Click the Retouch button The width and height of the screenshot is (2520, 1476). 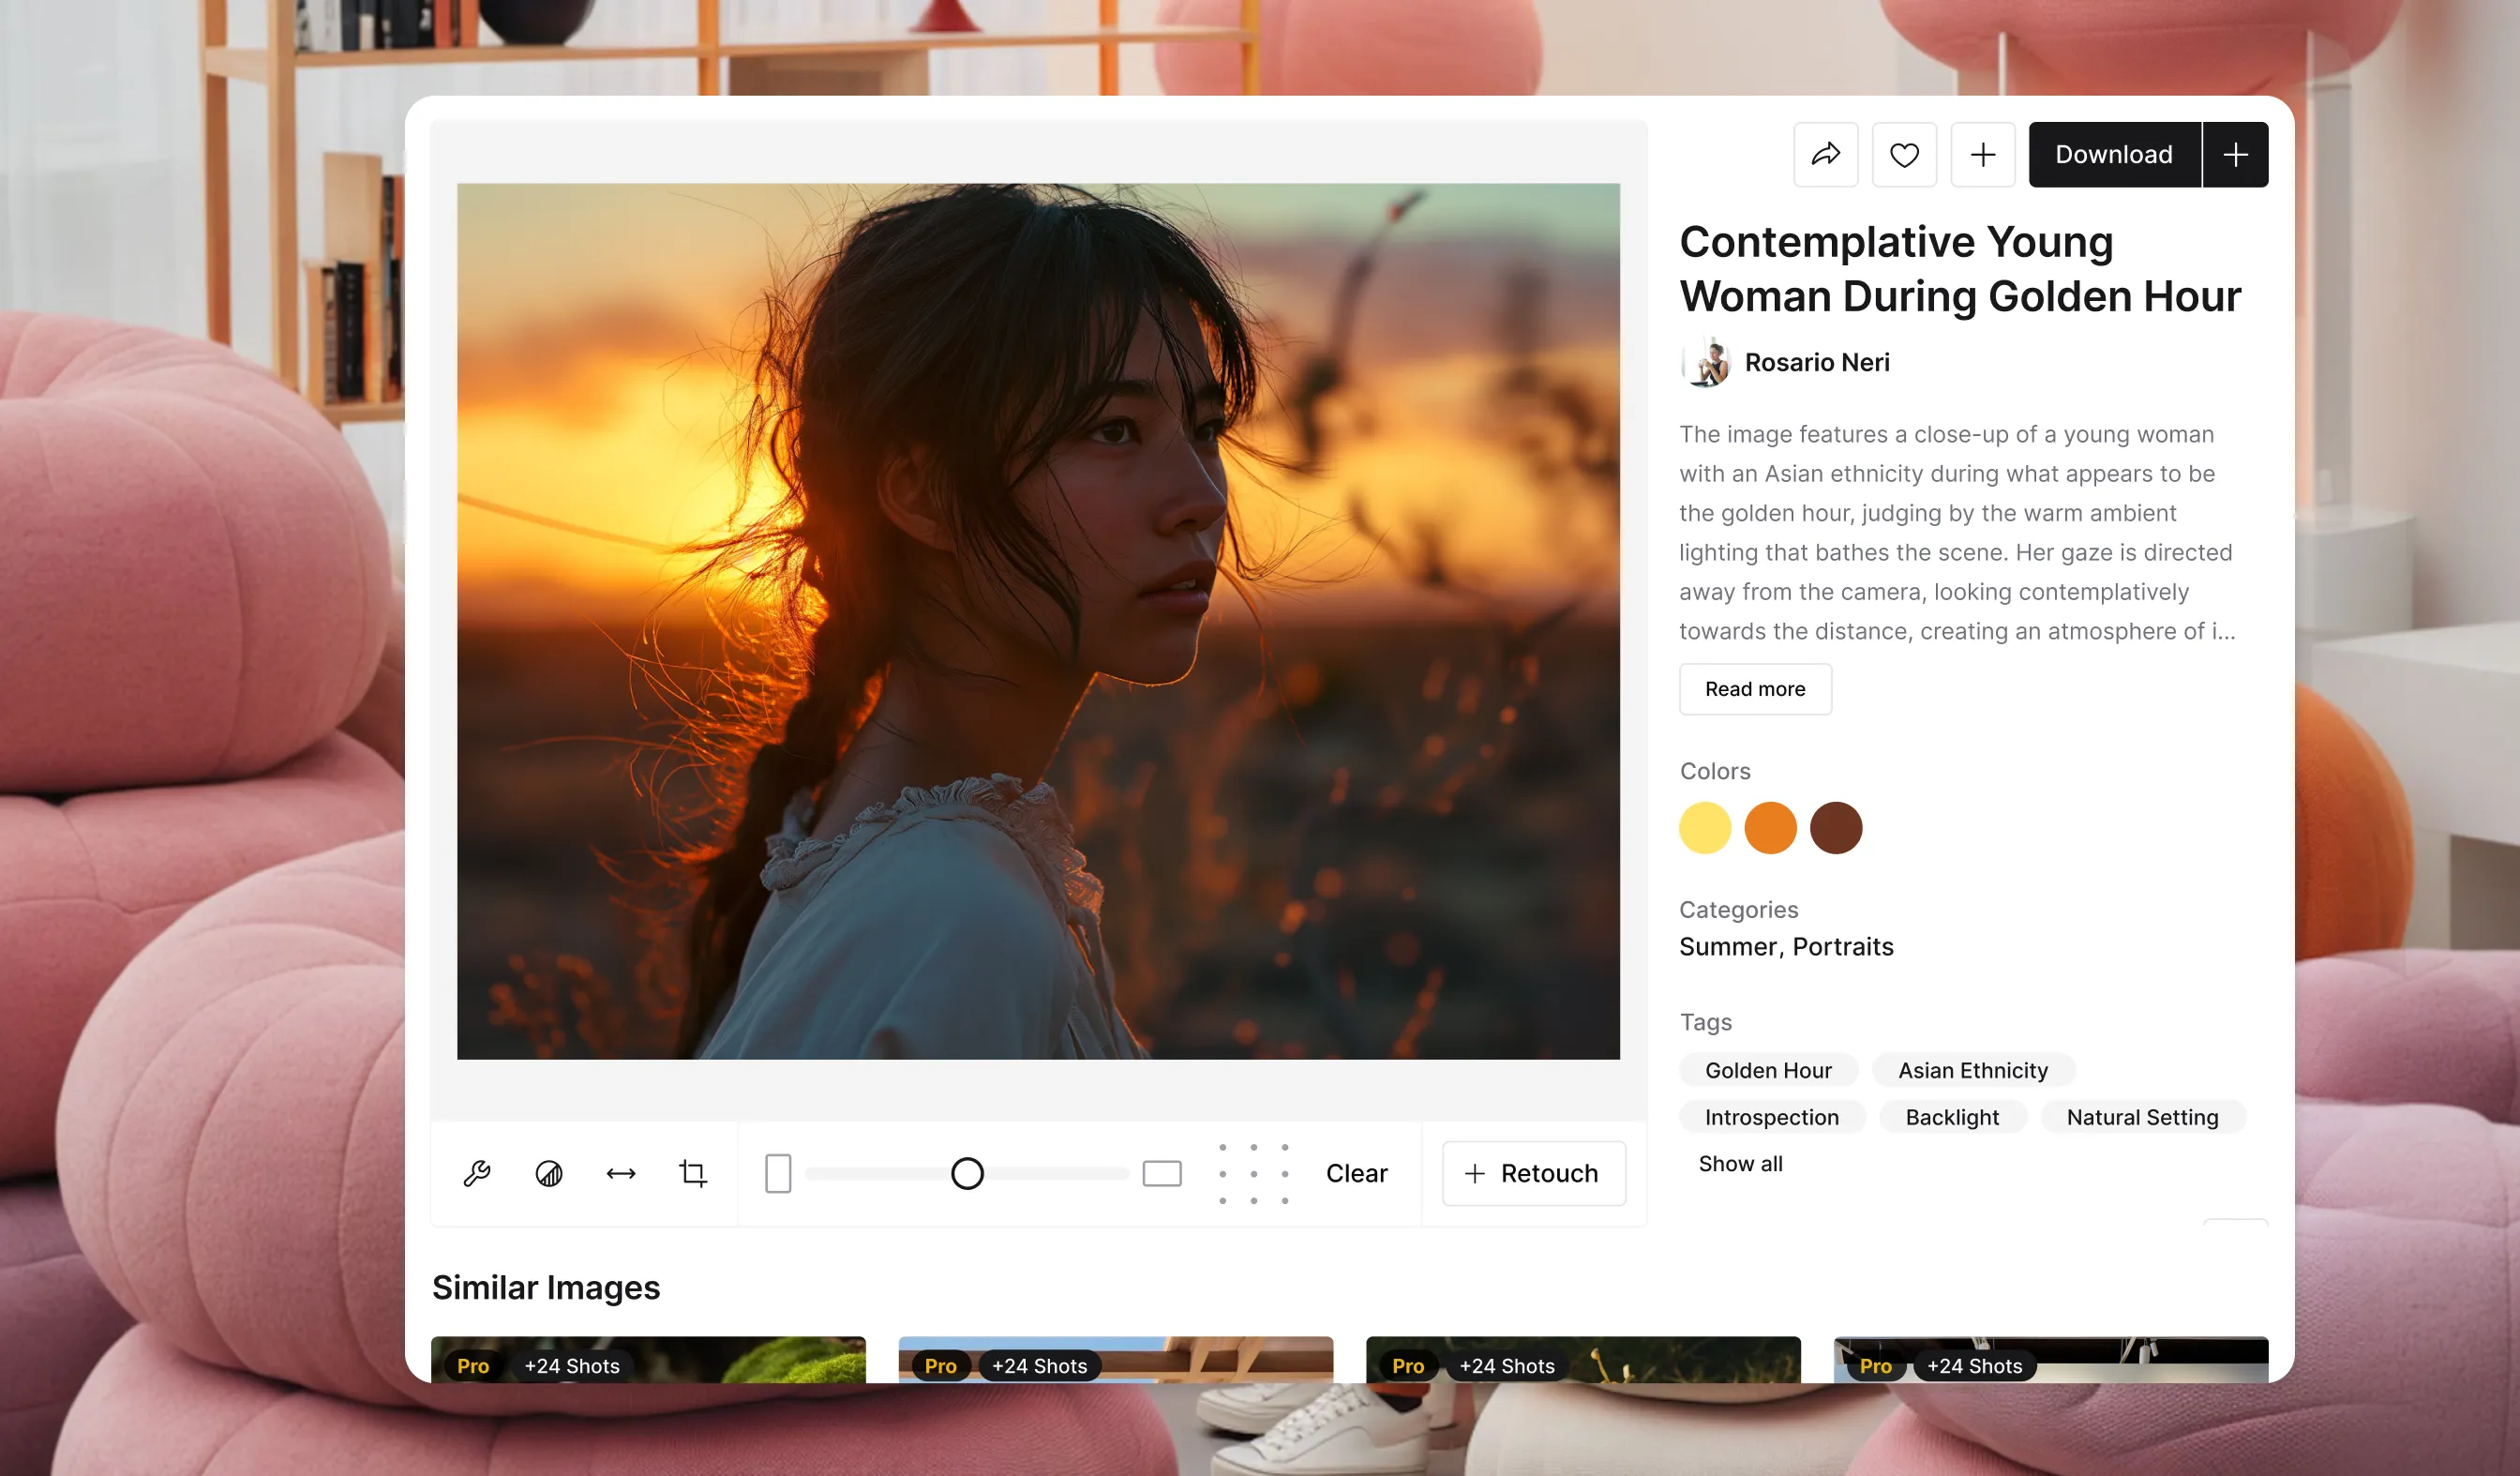pyautogui.click(x=1533, y=1173)
